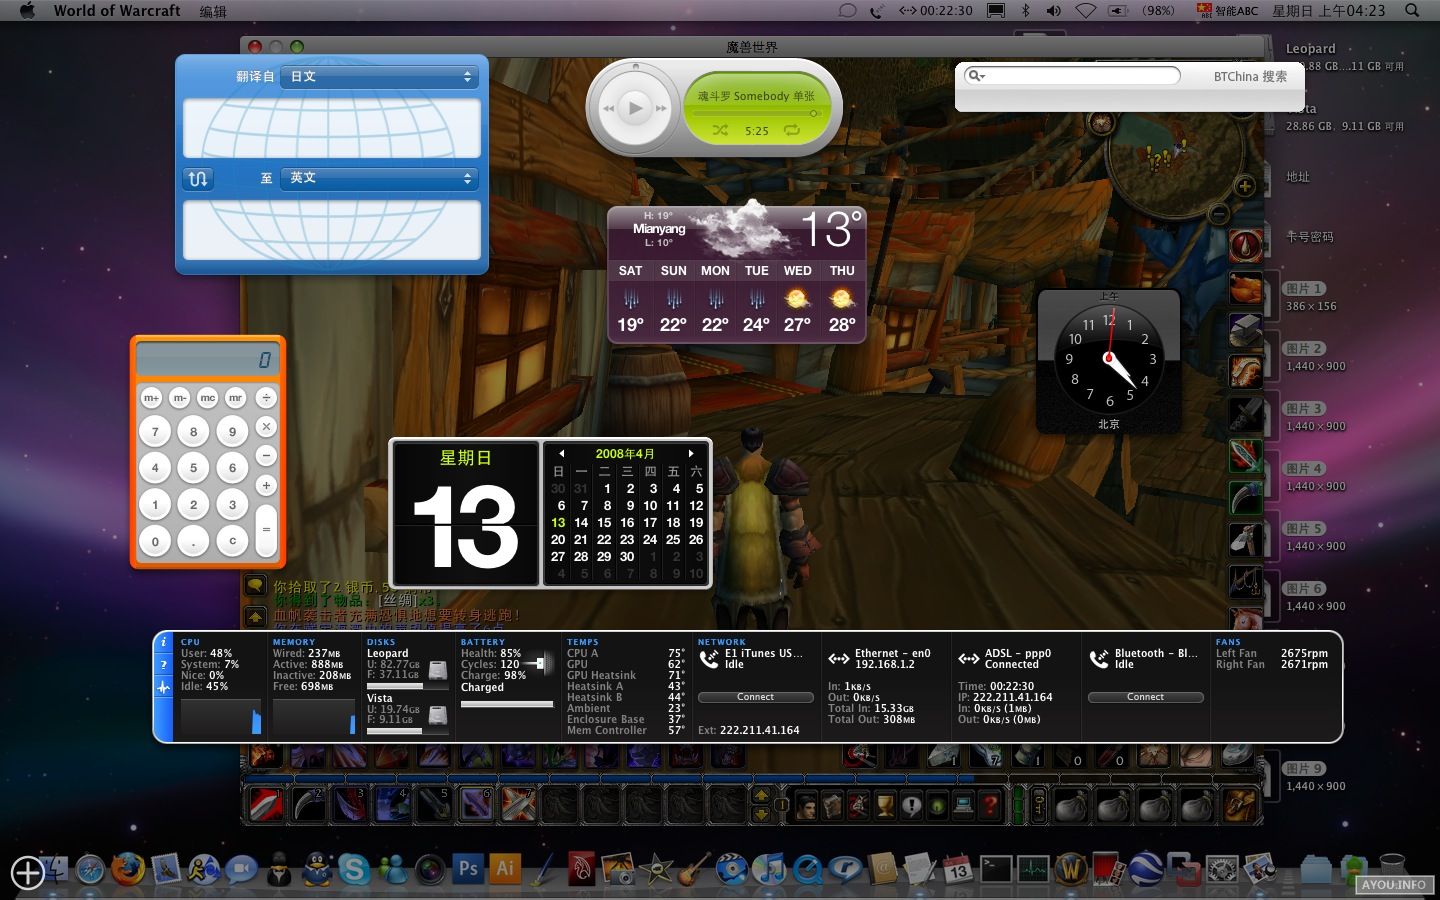Click Connect under E1 iTunes US modem
This screenshot has height=900, width=1440.
click(x=756, y=697)
